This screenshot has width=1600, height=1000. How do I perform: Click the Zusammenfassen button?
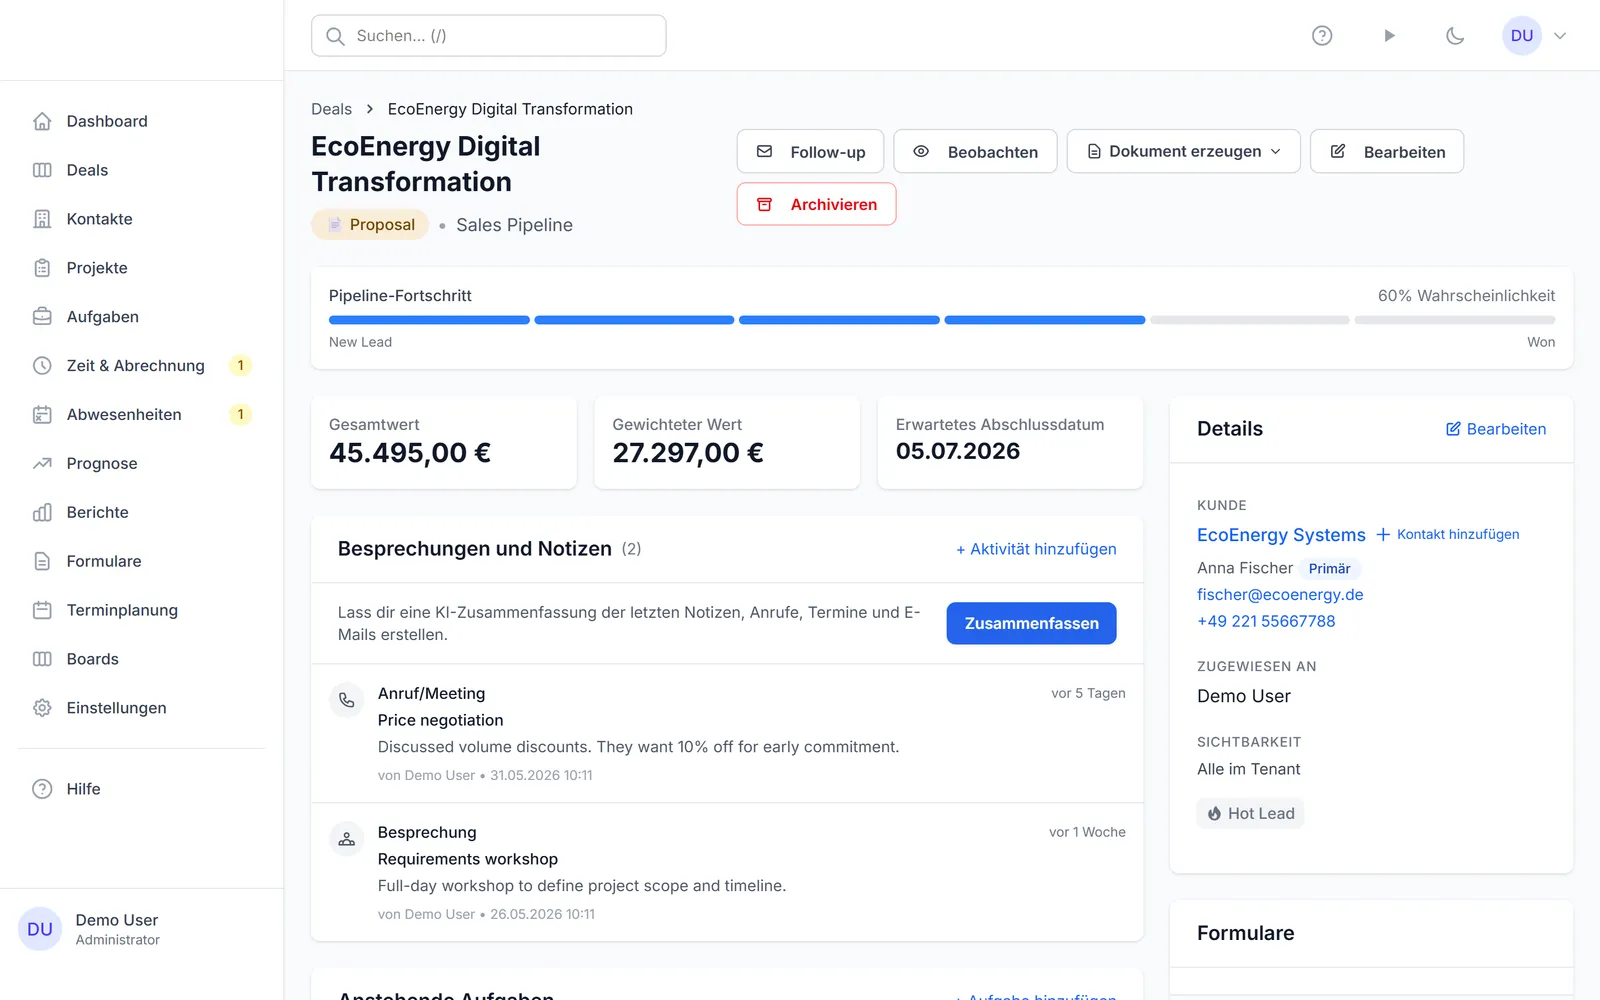click(x=1031, y=623)
